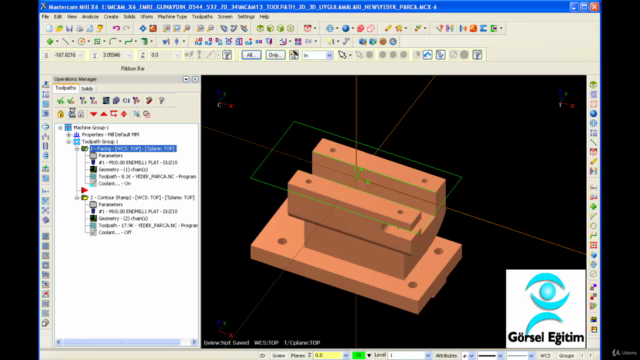The height and width of the screenshot is (360, 640).
Task: Toggle the 2D mode in status bar
Action: point(262,356)
